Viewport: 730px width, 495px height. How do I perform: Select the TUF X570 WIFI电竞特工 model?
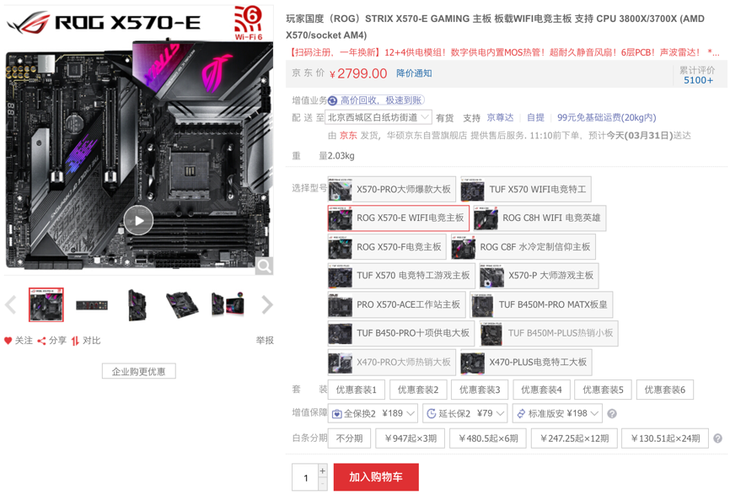click(x=526, y=189)
